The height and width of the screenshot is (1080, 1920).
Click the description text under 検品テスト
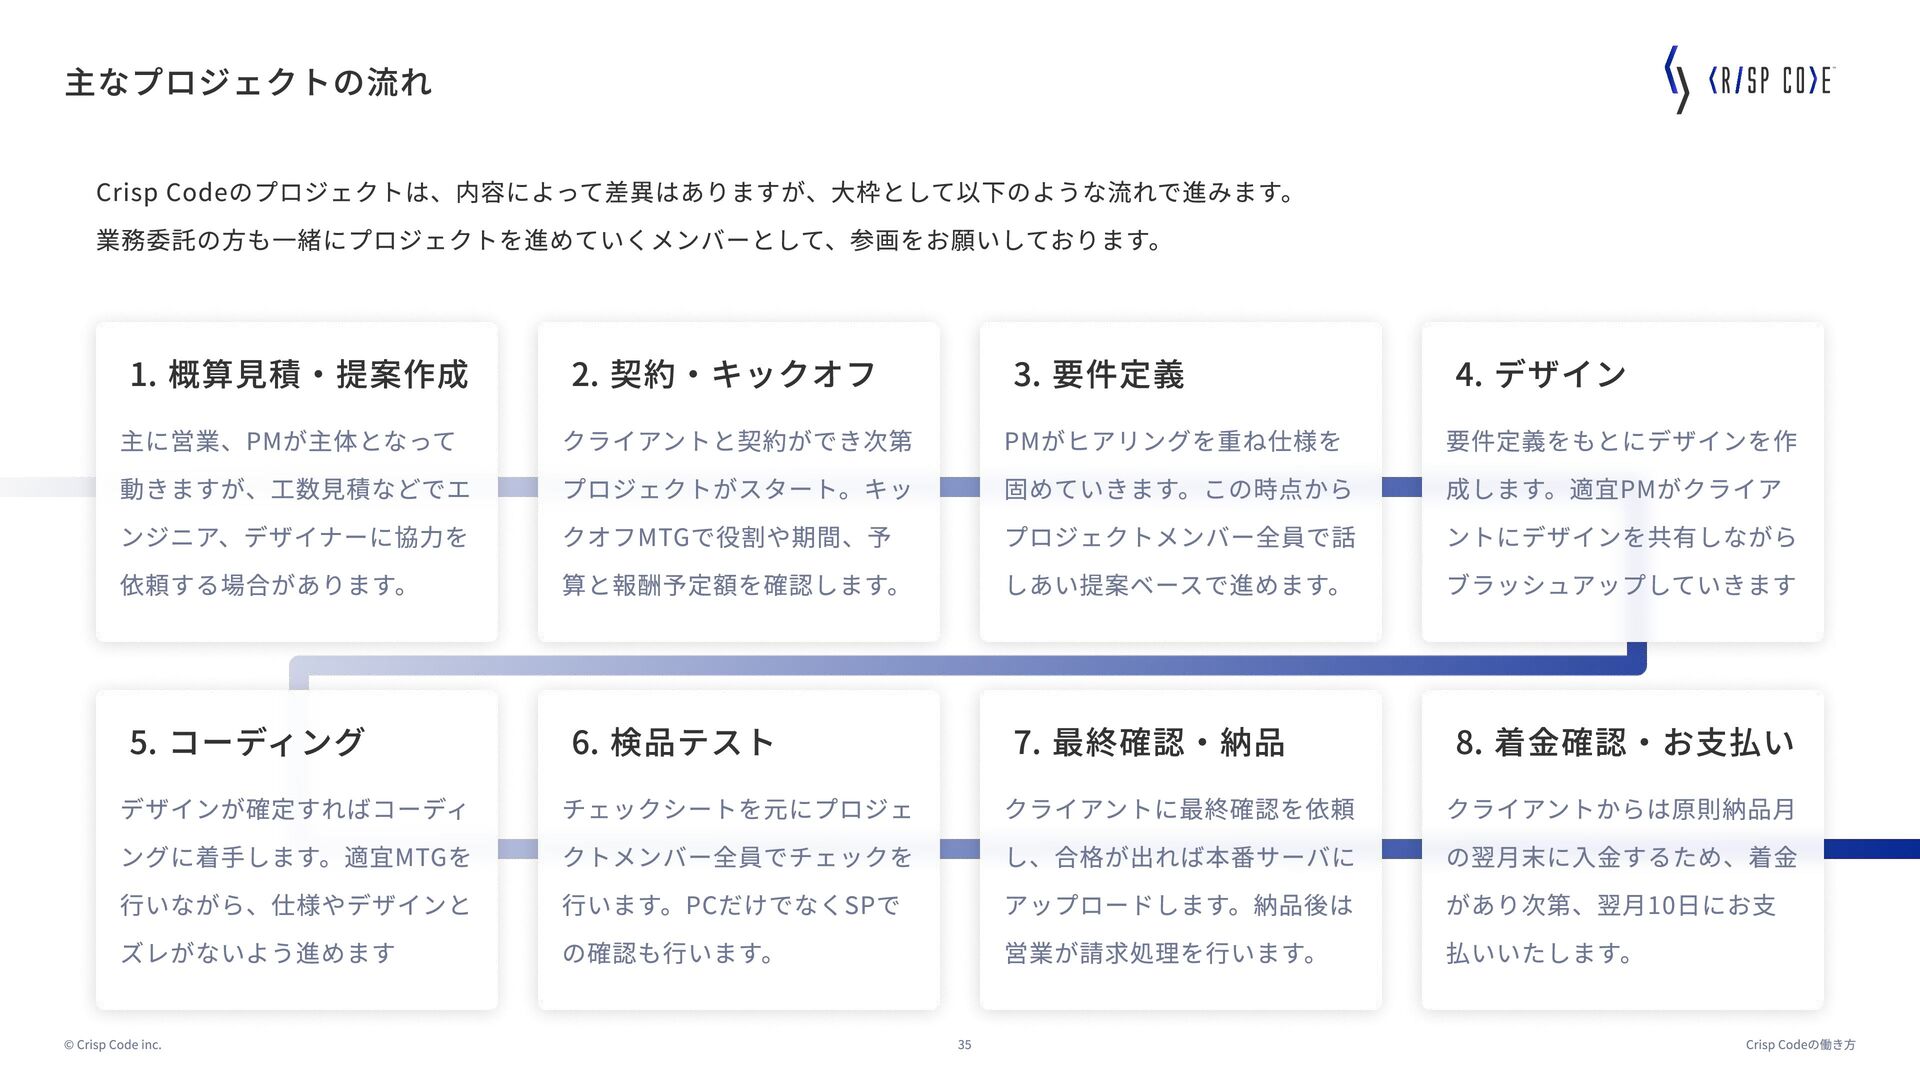pos(738,881)
